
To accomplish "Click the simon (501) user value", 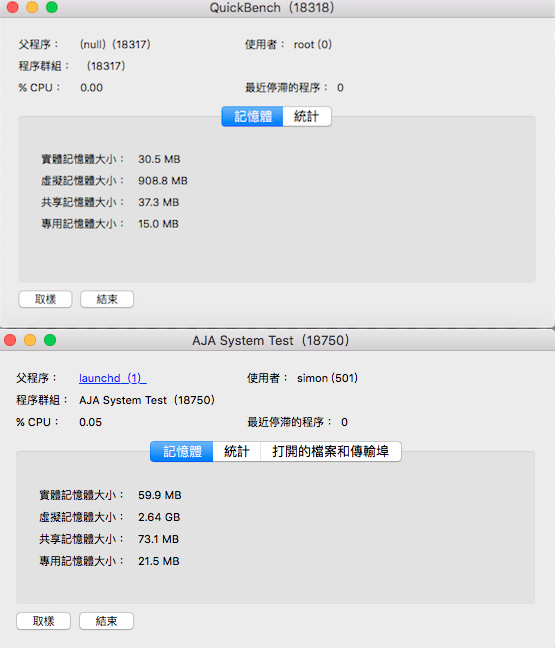I will click(327, 378).
